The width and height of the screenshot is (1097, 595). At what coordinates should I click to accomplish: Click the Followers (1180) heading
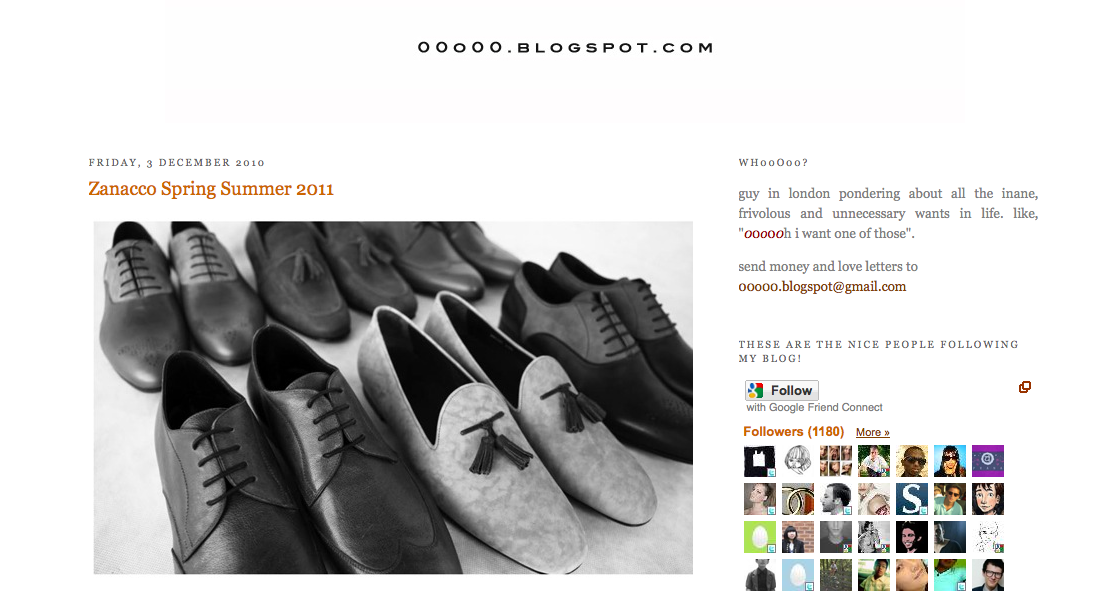(793, 432)
